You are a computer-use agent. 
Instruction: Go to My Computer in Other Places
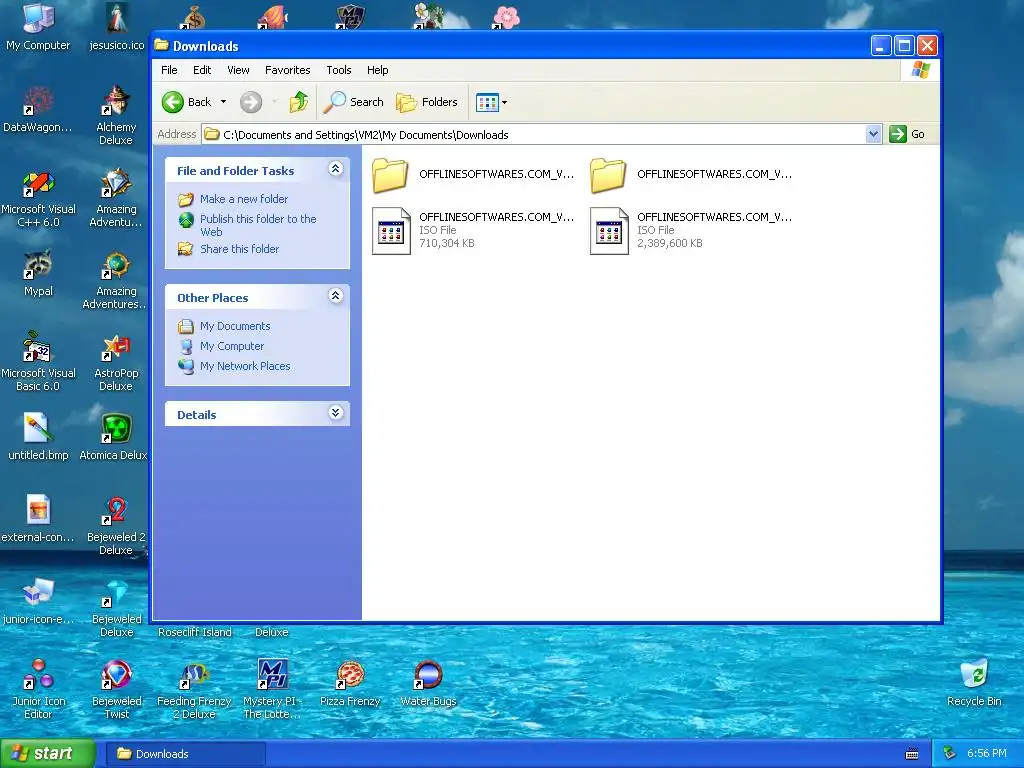pyautogui.click(x=232, y=346)
